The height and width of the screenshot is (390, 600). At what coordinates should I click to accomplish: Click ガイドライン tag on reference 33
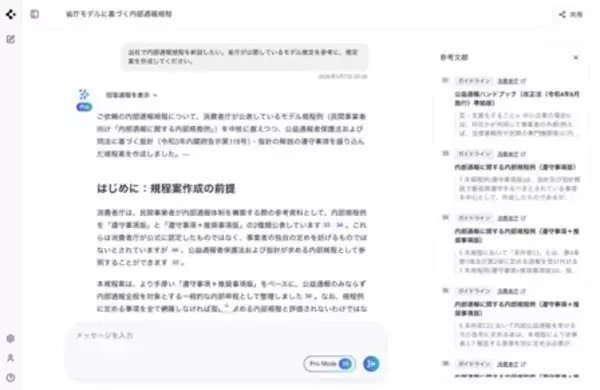pos(474,154)
